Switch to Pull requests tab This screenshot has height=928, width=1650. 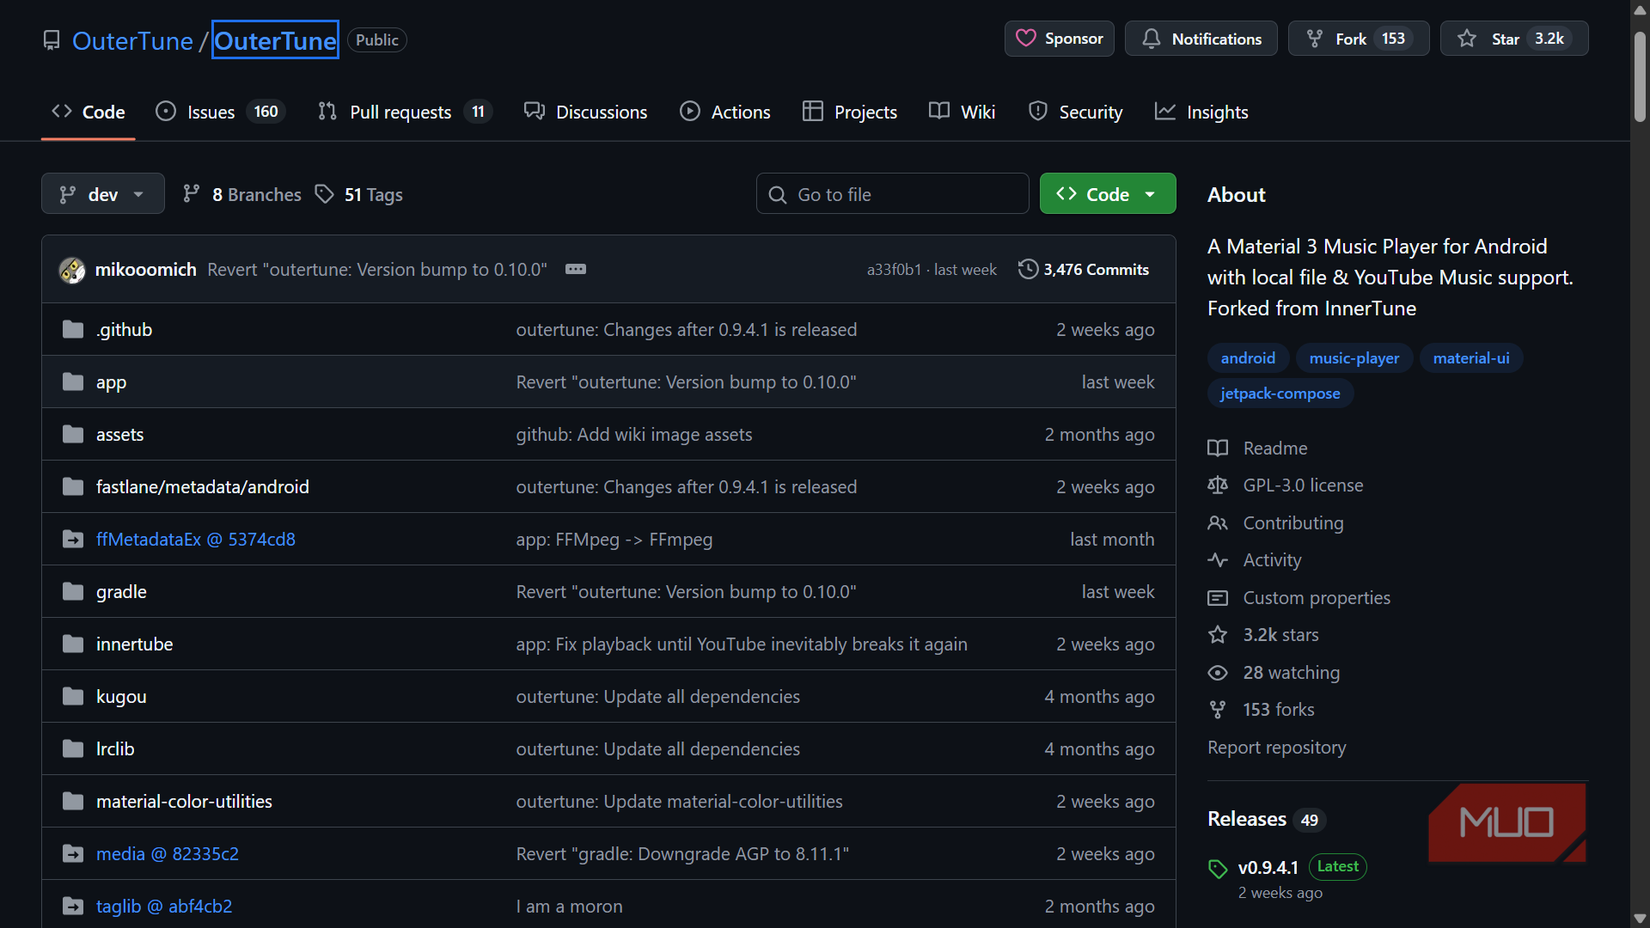point(404,112)
